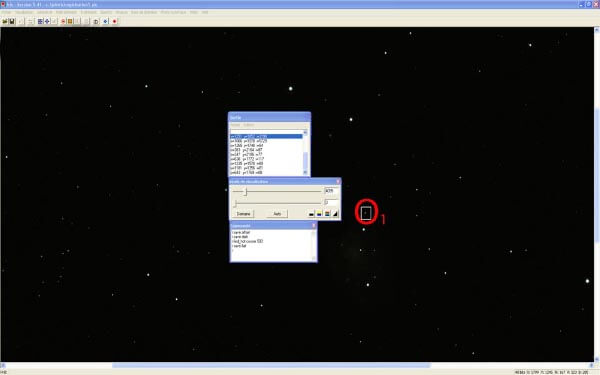The width and height of the screenshot is (600, 375).
Task: Click the Auto threshold button
Action: coord(277,214)
